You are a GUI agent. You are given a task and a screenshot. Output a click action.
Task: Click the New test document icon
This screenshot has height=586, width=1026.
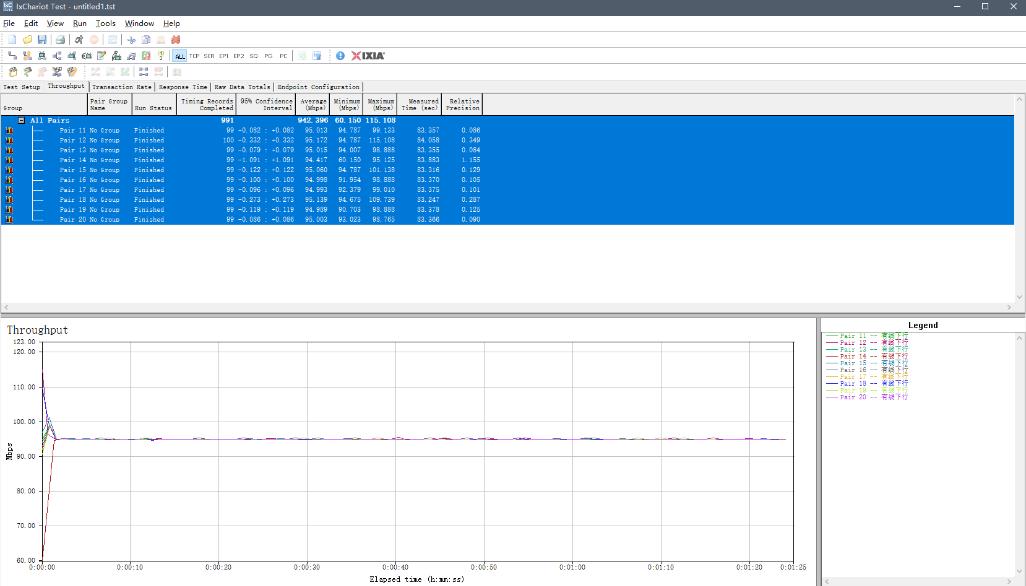[x=12, y=40]
